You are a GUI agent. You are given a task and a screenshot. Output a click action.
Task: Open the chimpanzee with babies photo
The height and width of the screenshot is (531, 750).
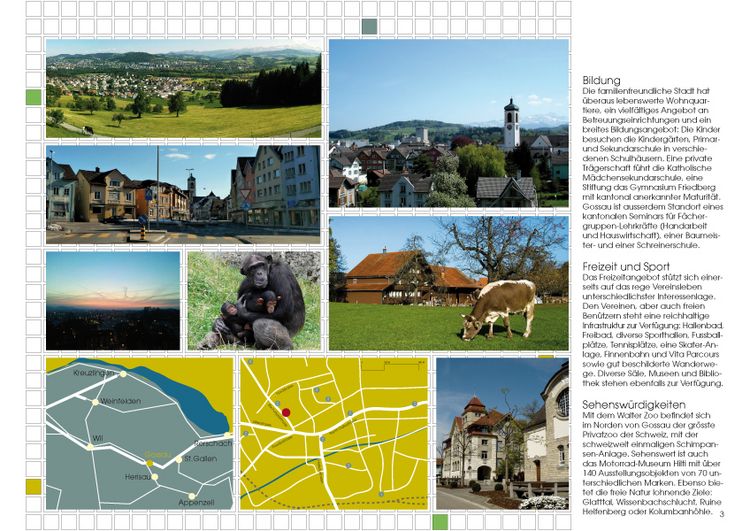(254, 301)
